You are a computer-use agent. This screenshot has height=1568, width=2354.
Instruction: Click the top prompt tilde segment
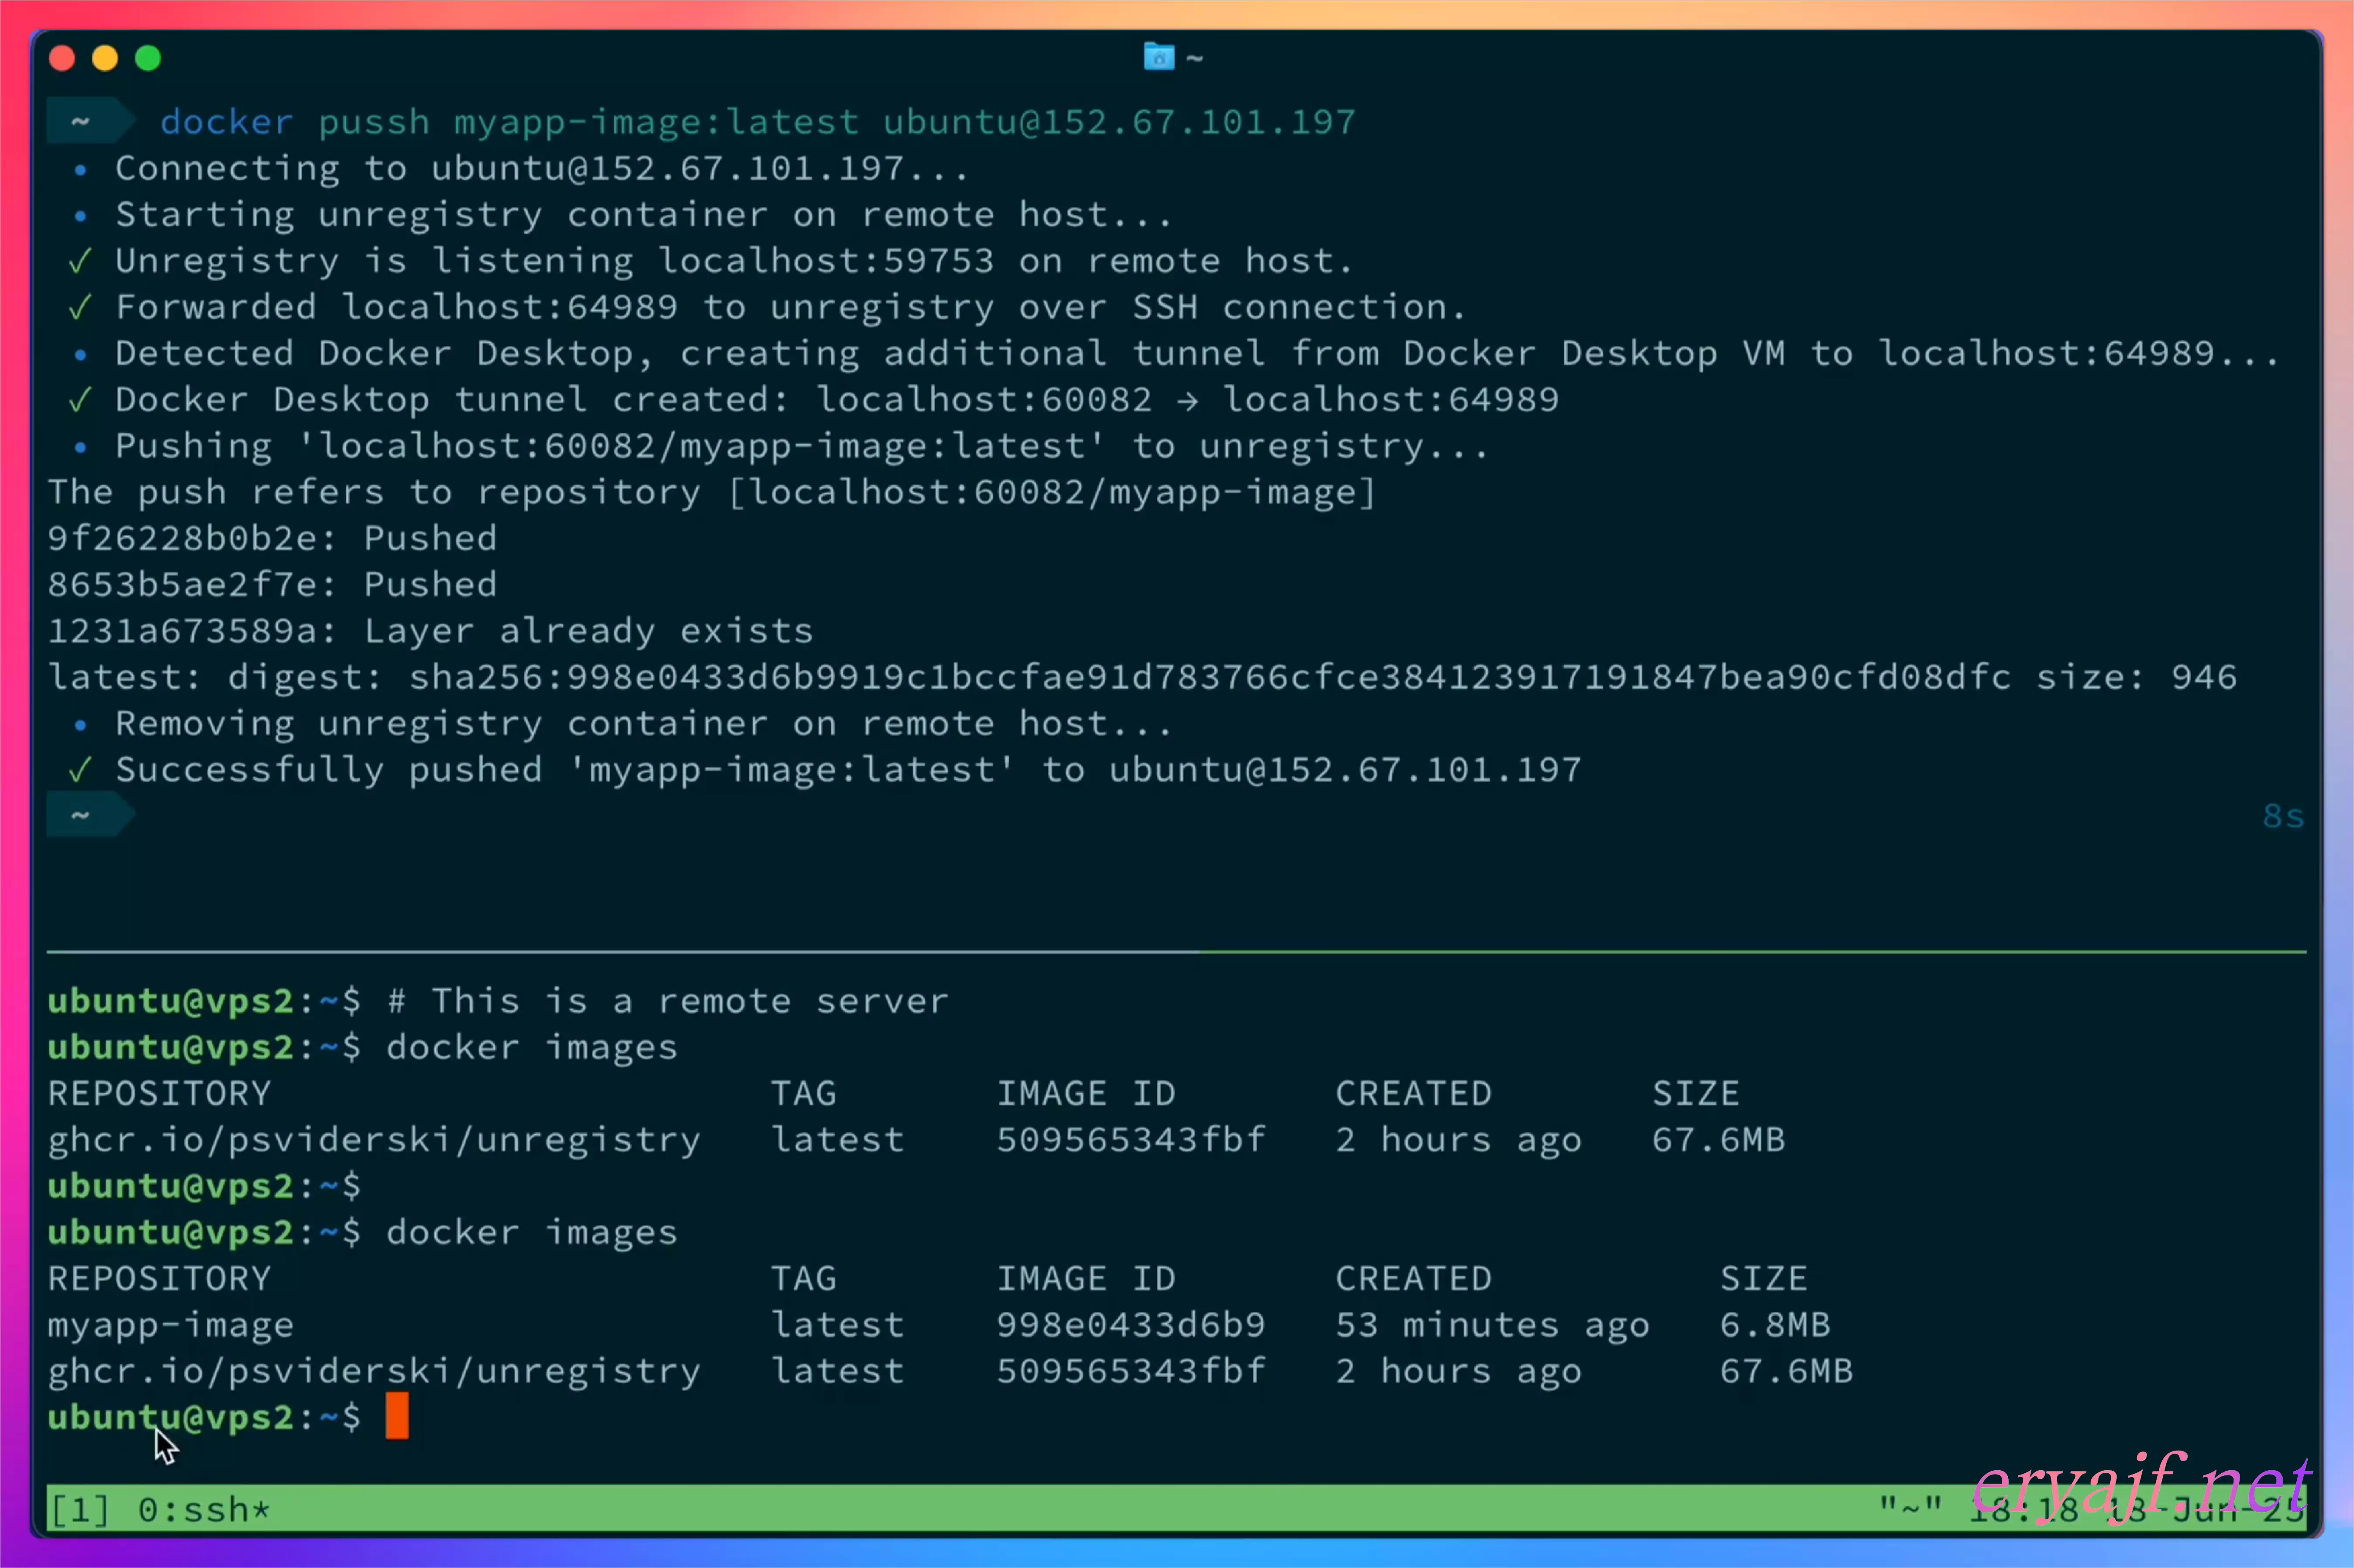click(90, 122)
